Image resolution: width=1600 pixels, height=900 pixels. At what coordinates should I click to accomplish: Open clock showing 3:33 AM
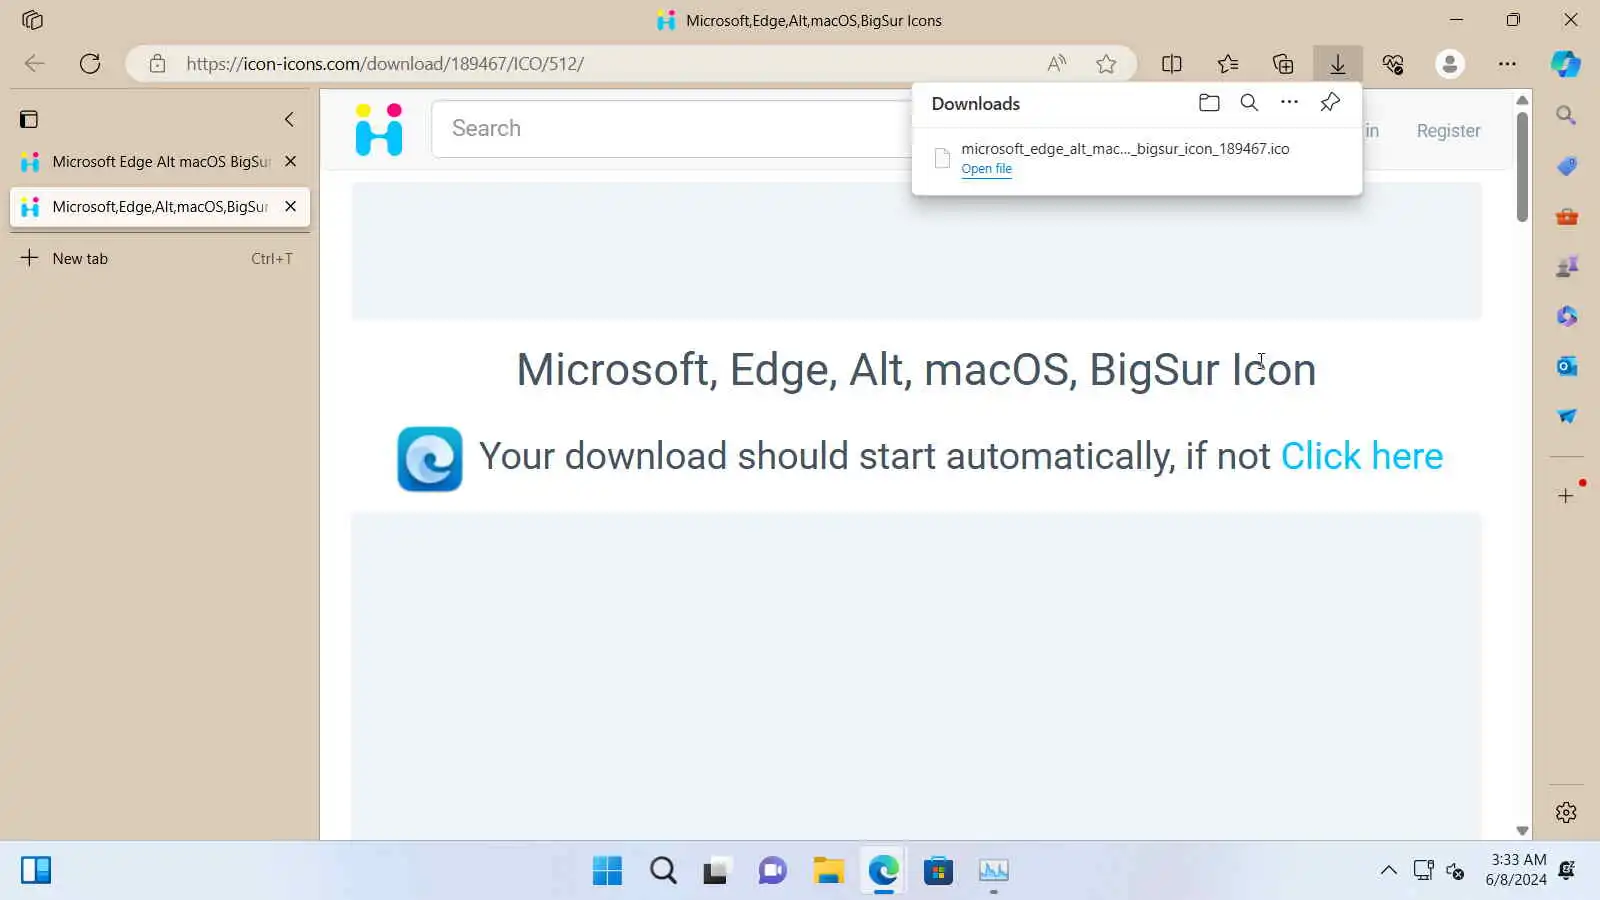(1516, 870)
